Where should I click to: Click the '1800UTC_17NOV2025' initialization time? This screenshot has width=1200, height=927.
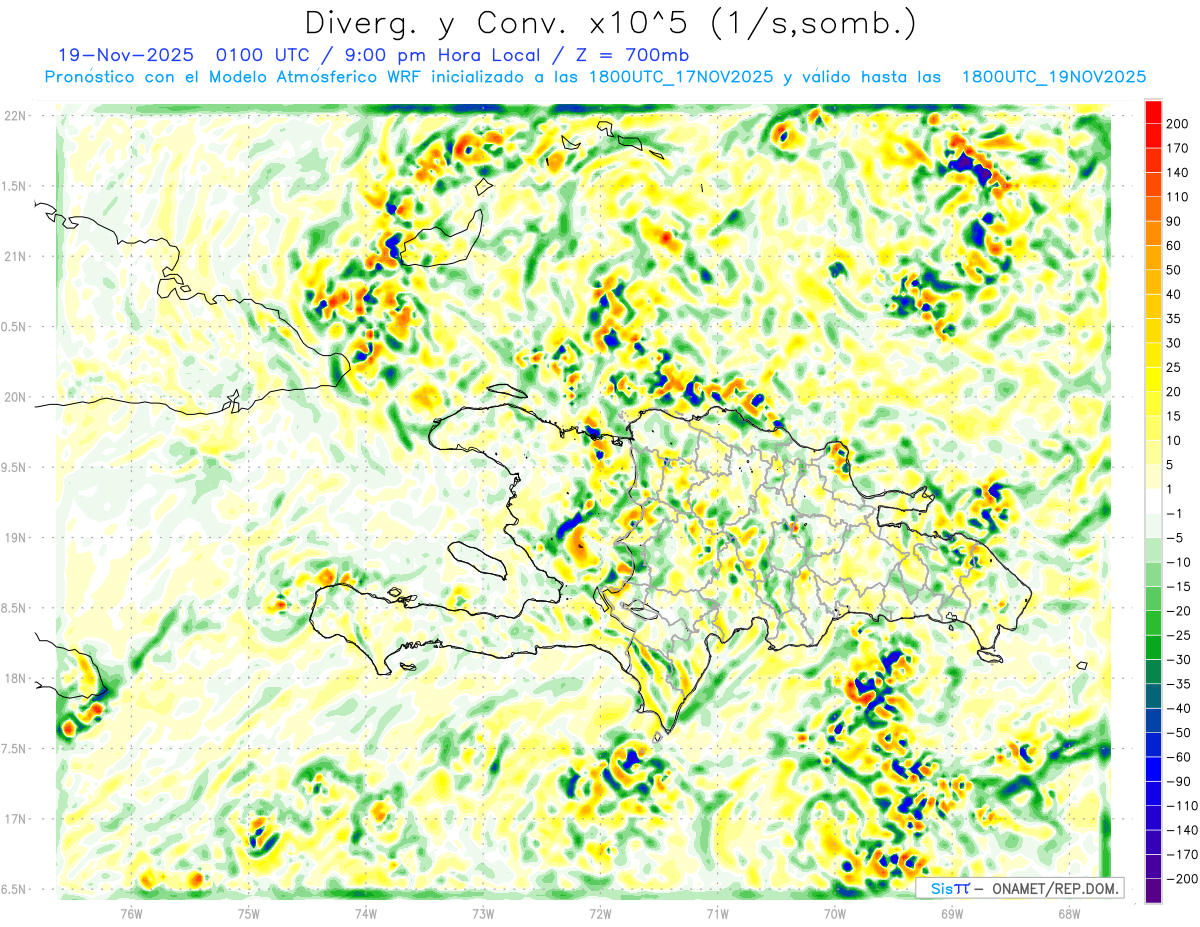point(682,77)
